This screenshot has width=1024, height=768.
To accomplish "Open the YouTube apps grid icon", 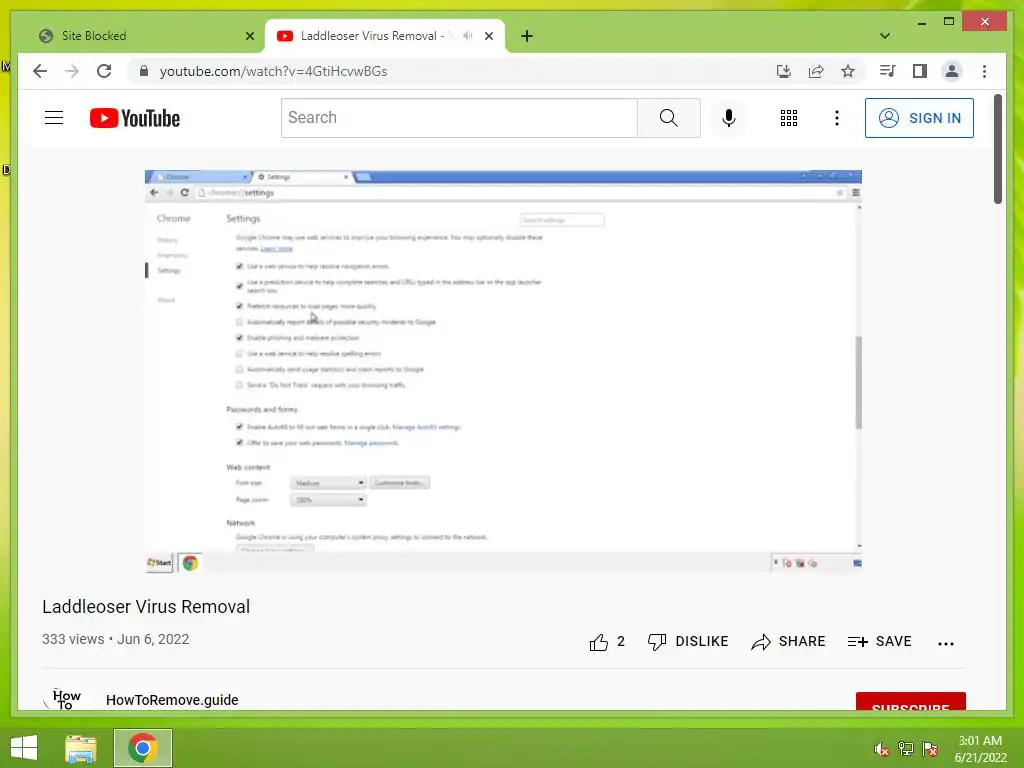I will (788, 118).
